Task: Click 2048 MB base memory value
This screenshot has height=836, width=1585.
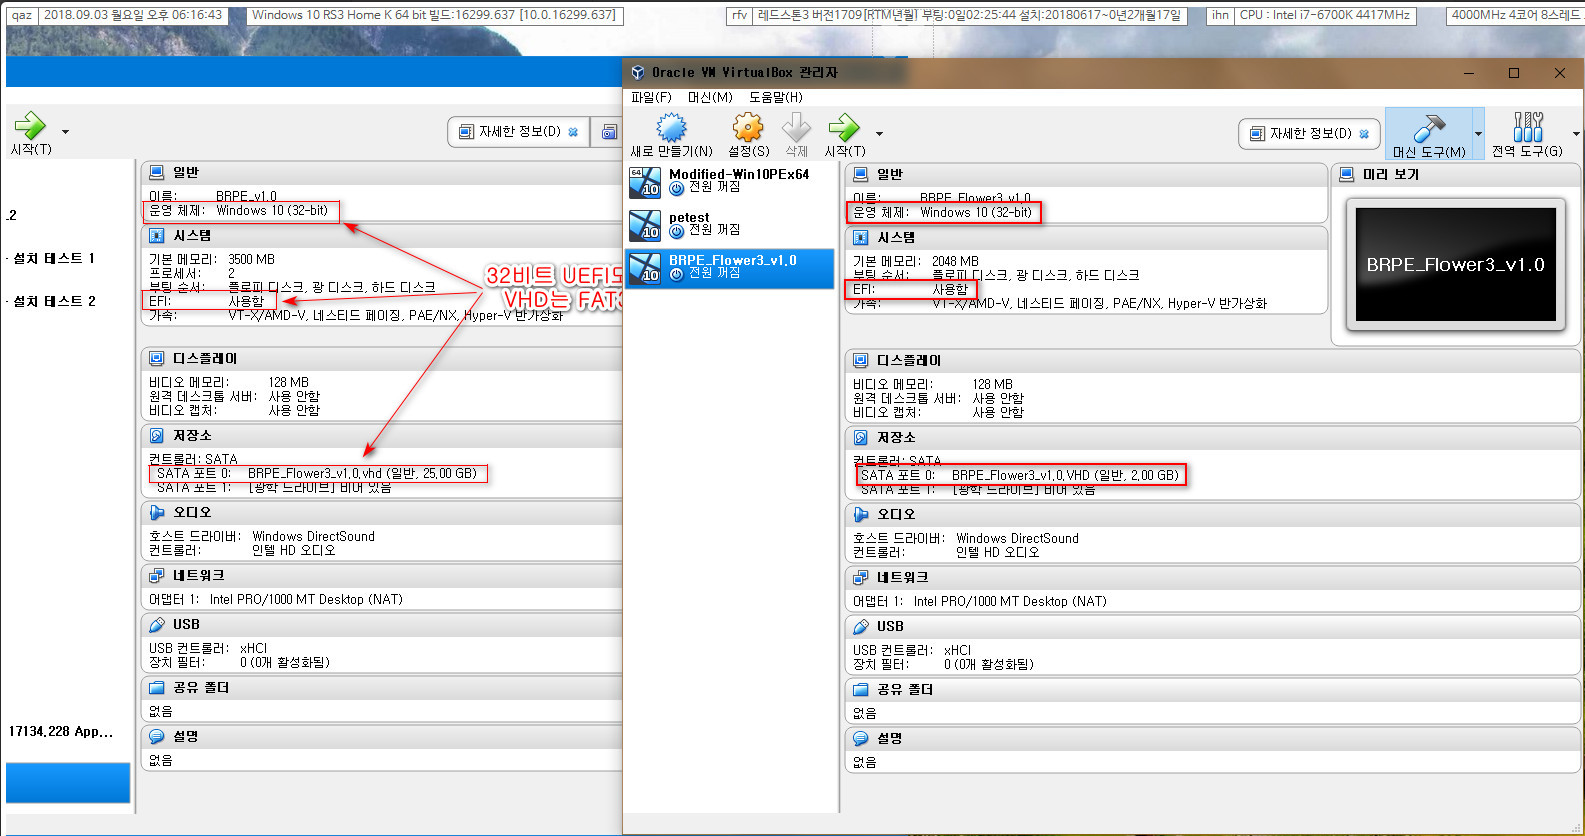Action: click(955, 261)
